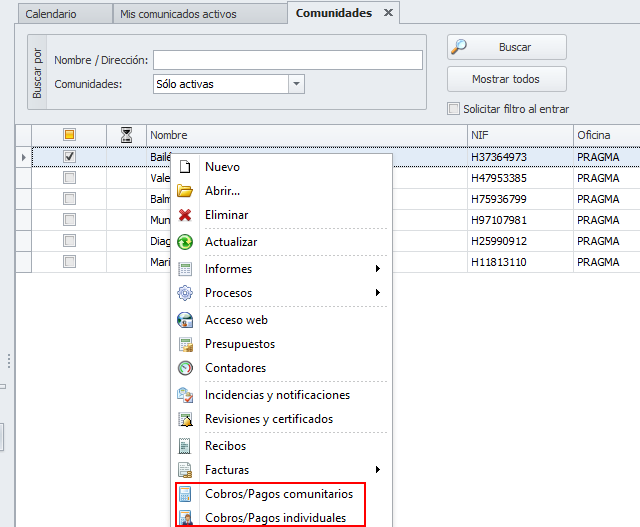Select Eliminar menu entry
Viewport: 640px width, 527px height.
[281, 215]
